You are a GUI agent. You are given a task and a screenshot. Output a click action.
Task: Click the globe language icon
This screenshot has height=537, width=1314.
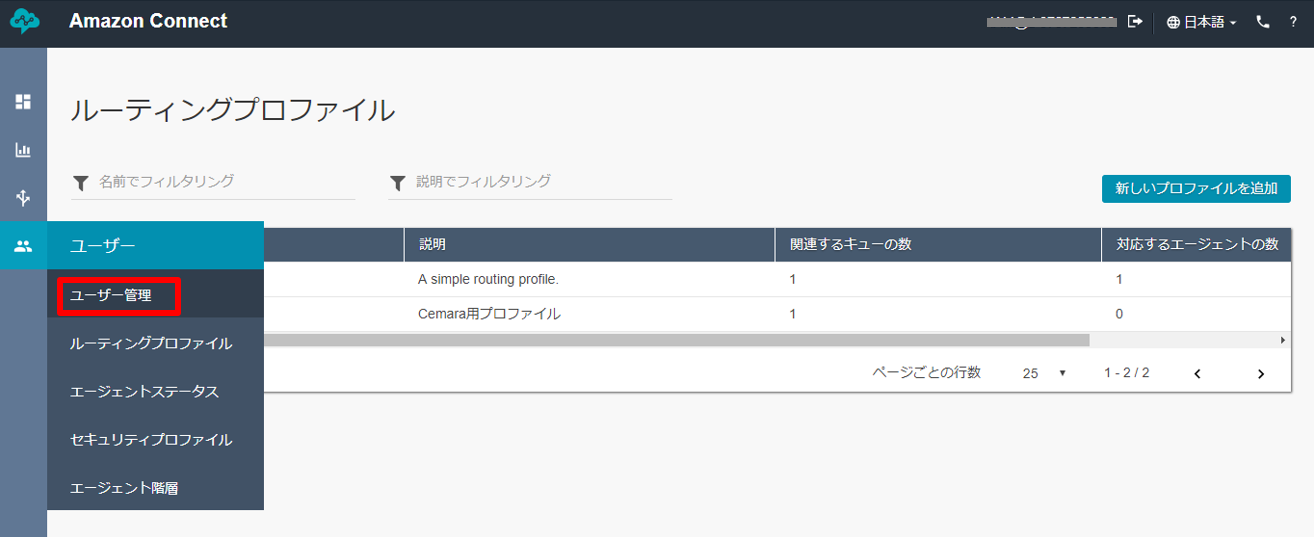(1173, 22)
